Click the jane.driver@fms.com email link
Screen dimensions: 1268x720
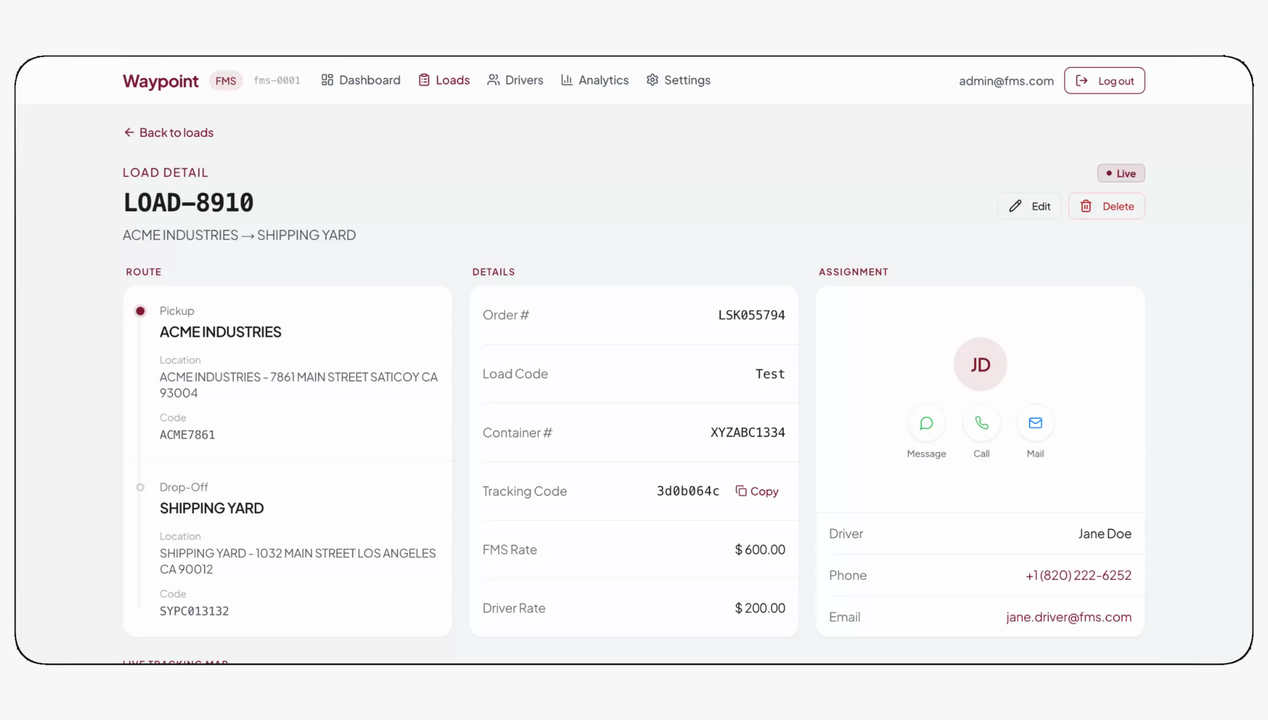click(x=1069, y=617)
